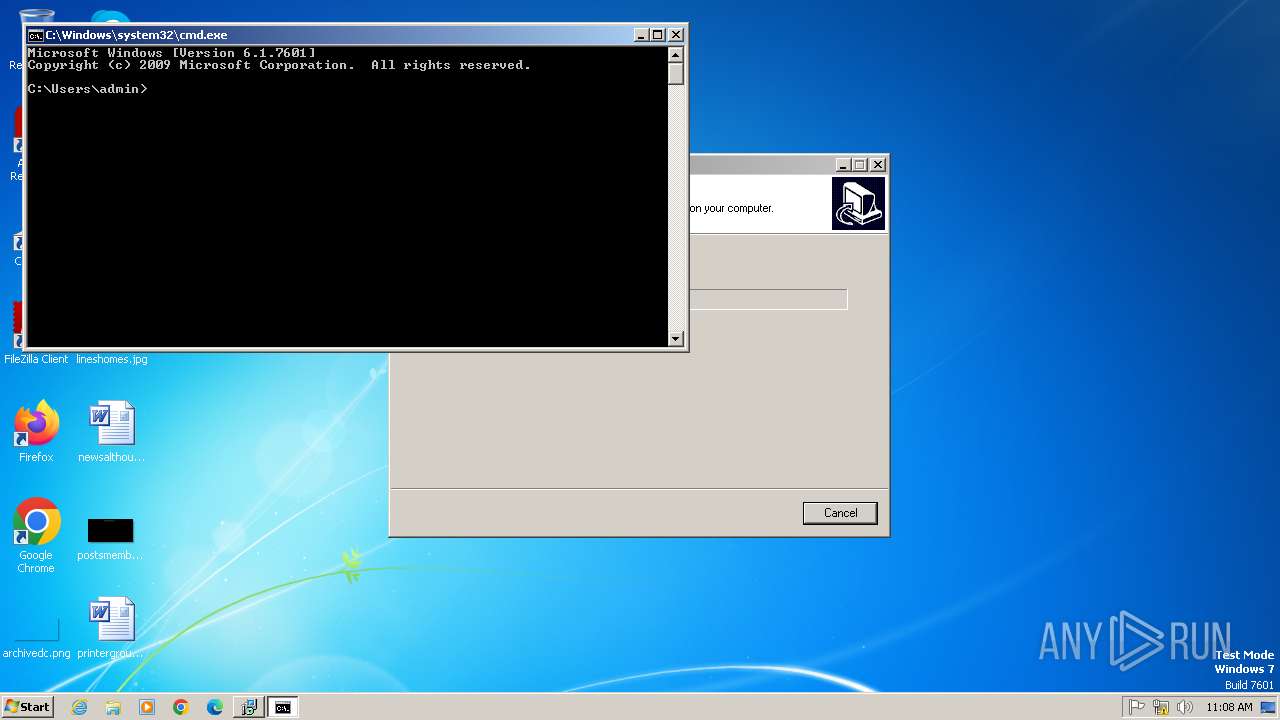Select the Google Chrome desktop shortcut

36,536
